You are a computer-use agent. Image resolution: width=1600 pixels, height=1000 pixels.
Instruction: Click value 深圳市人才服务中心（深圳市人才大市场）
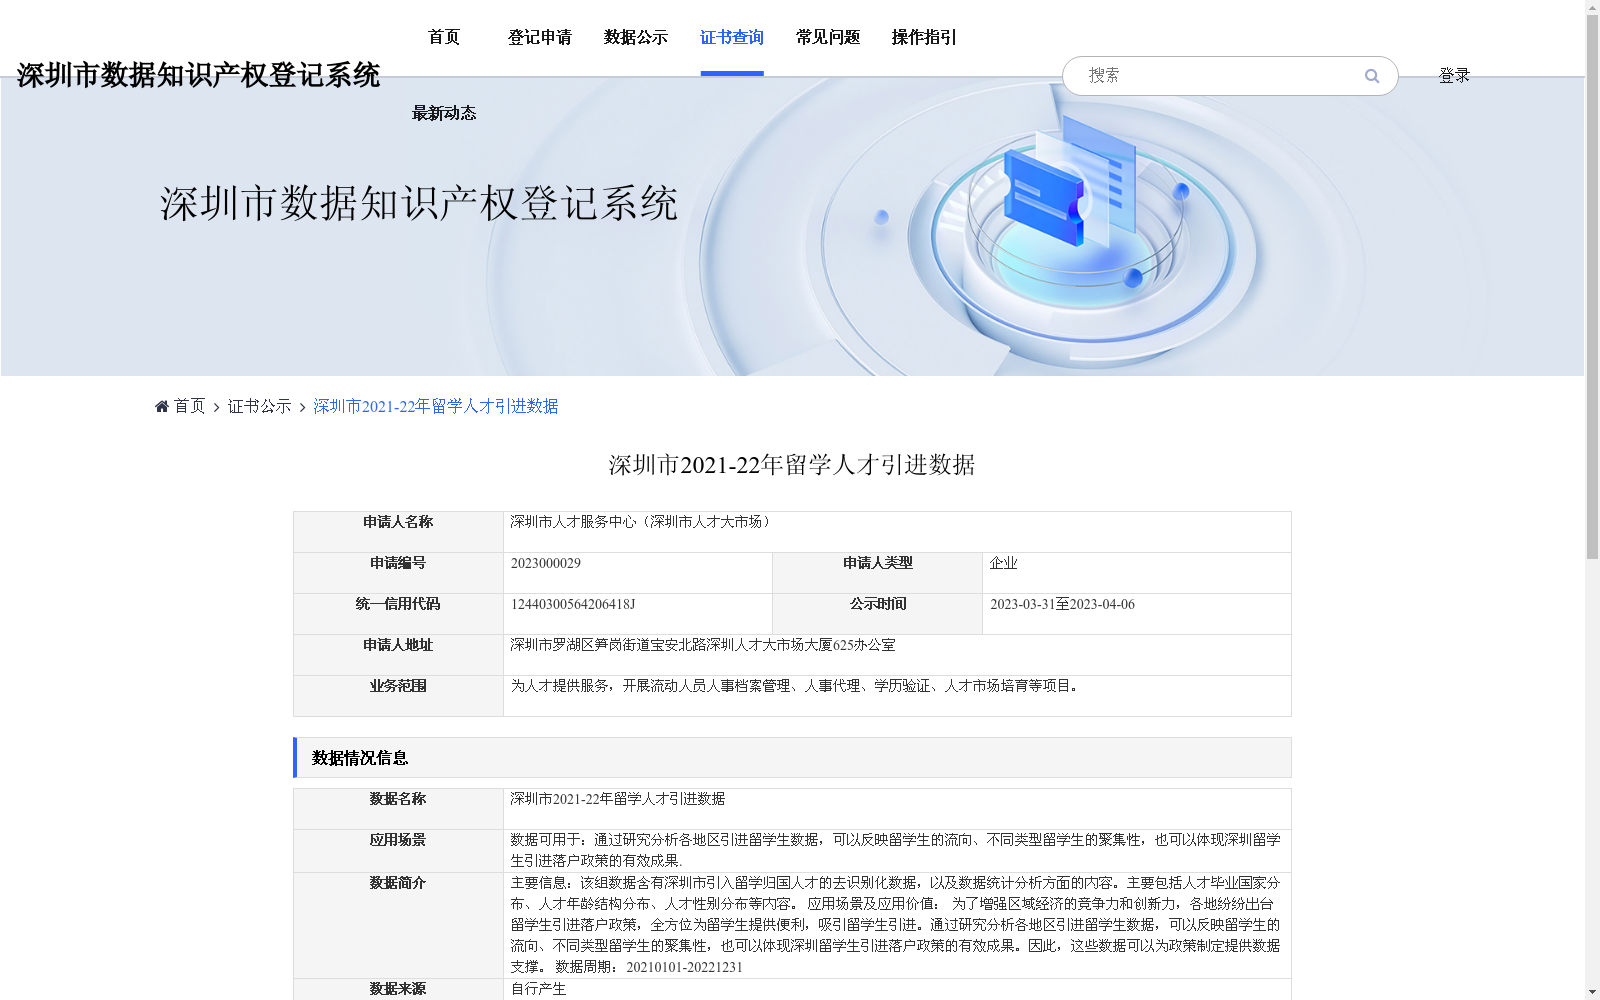coord(641,522)
